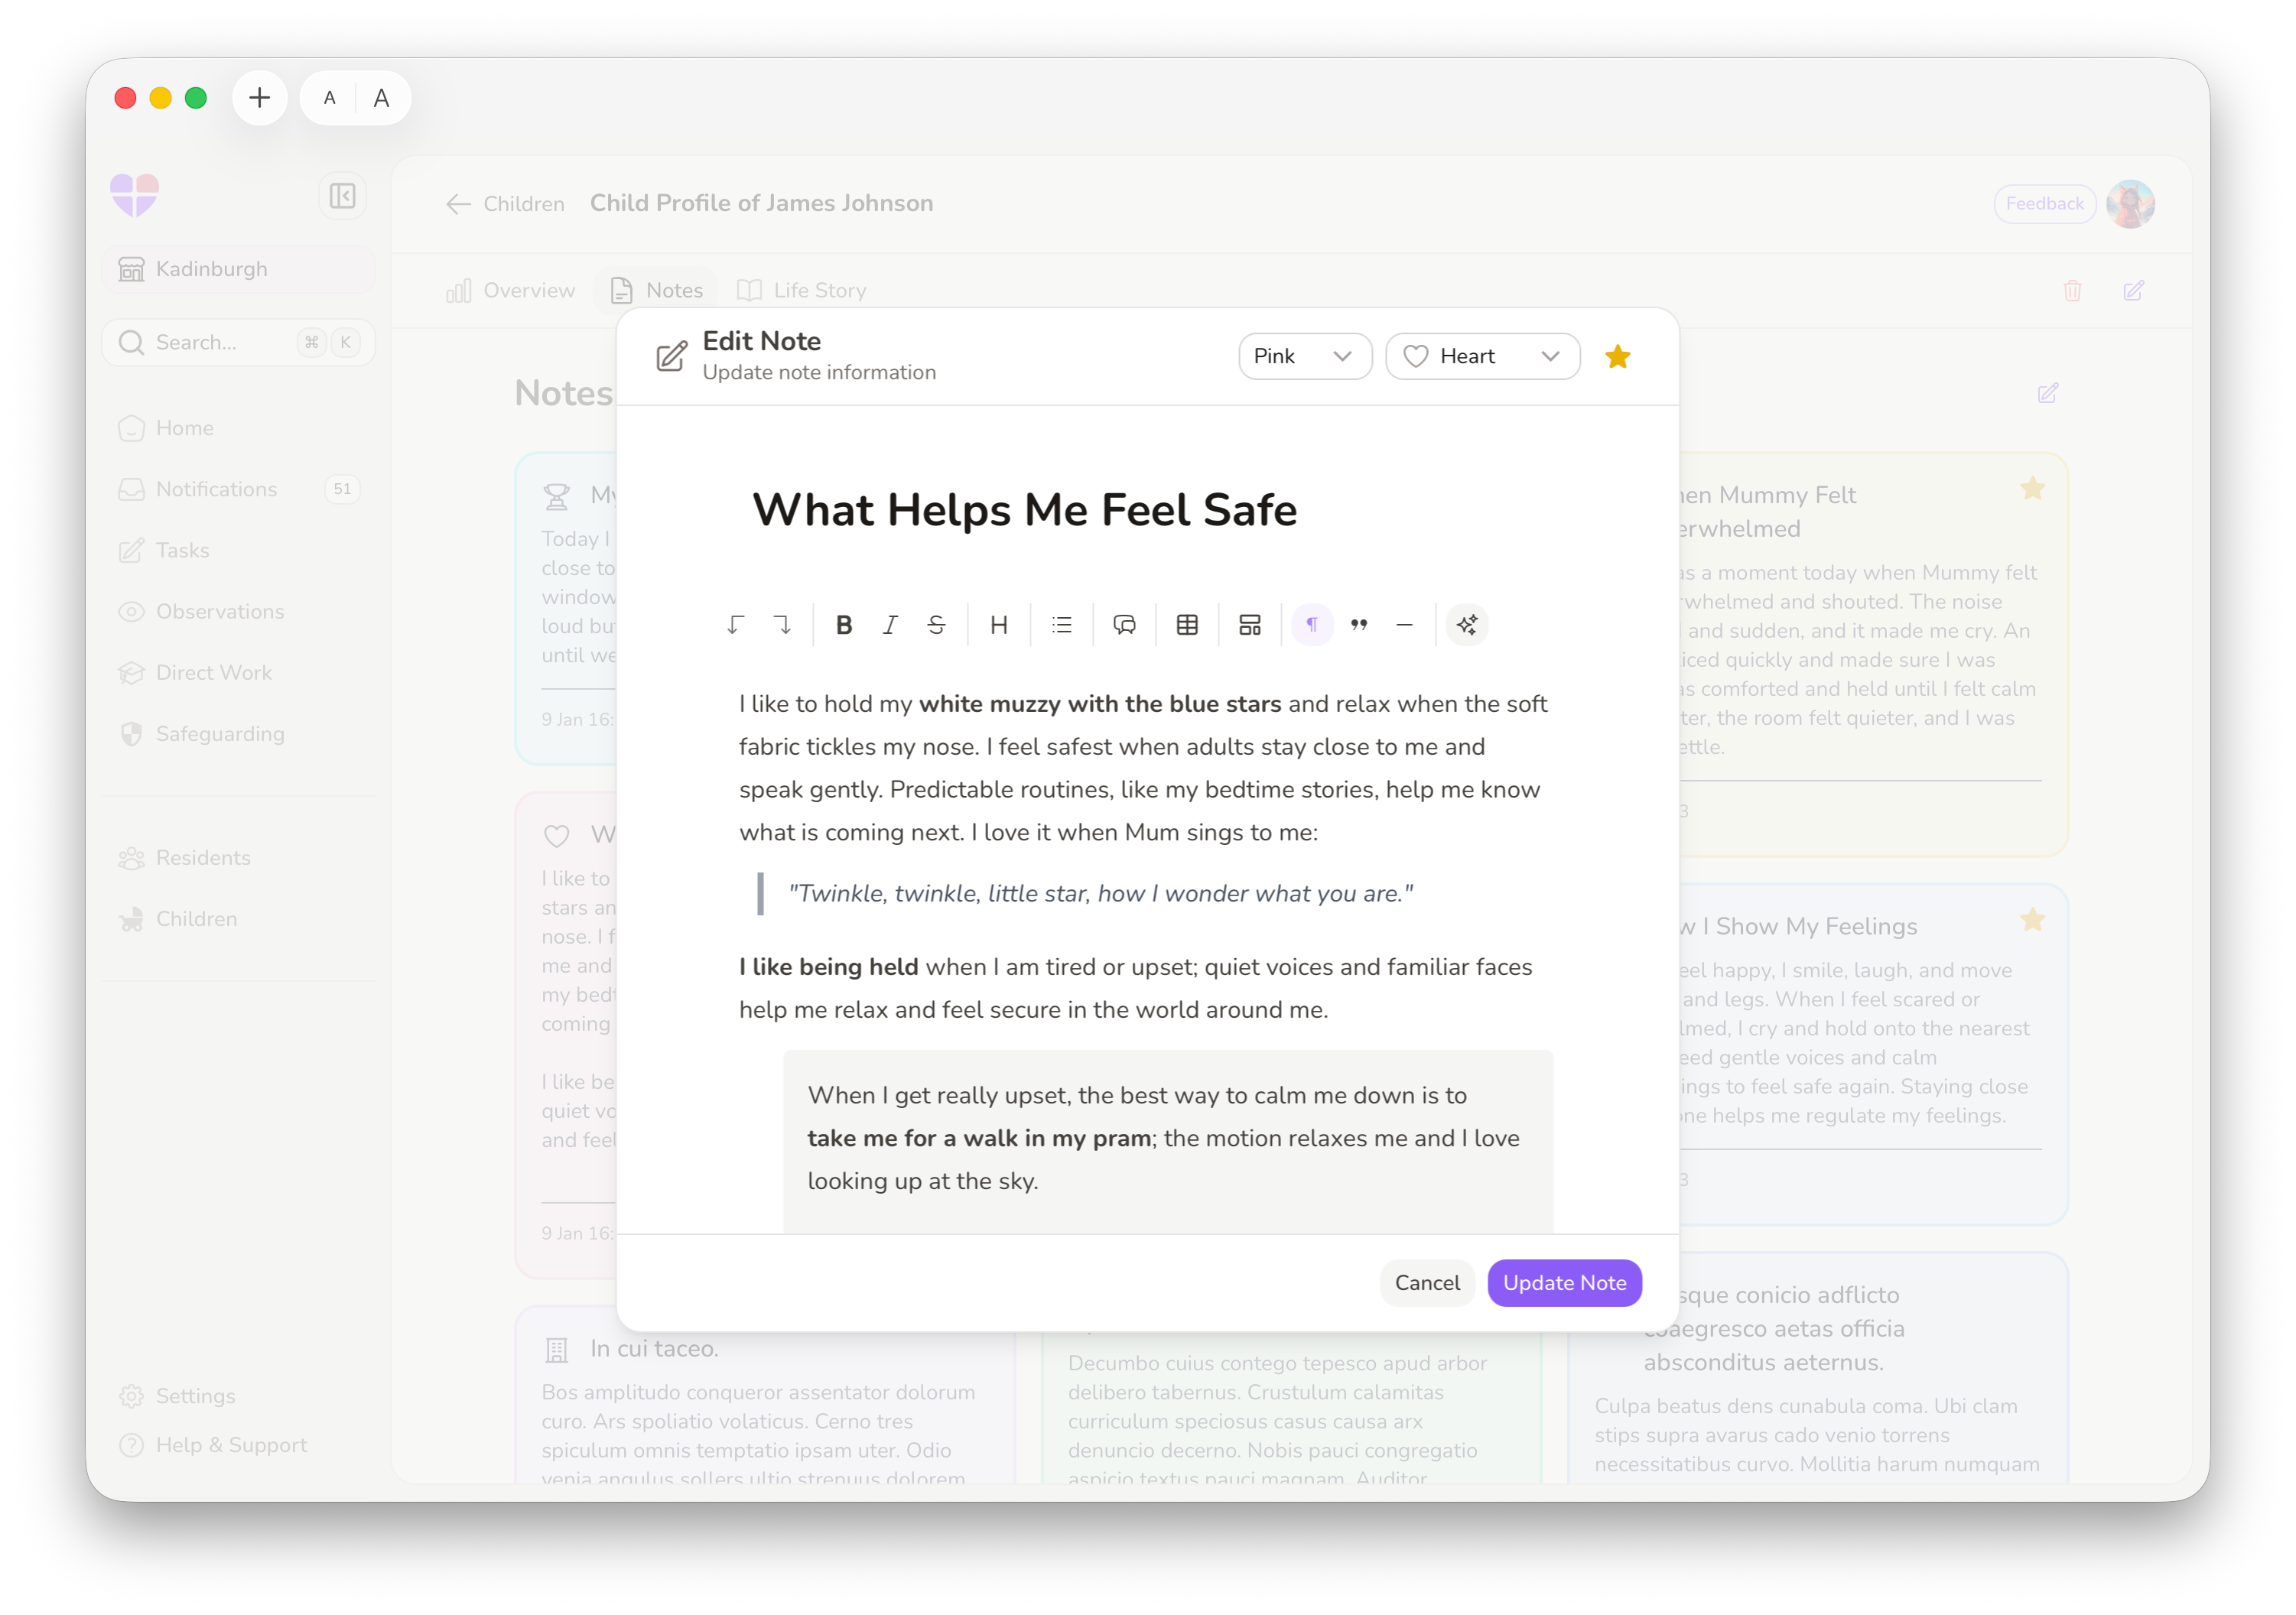Click the bullet list icon
Image resolution: width=2296 pixels, height=1615 pixels.
tap(1062, 625)
